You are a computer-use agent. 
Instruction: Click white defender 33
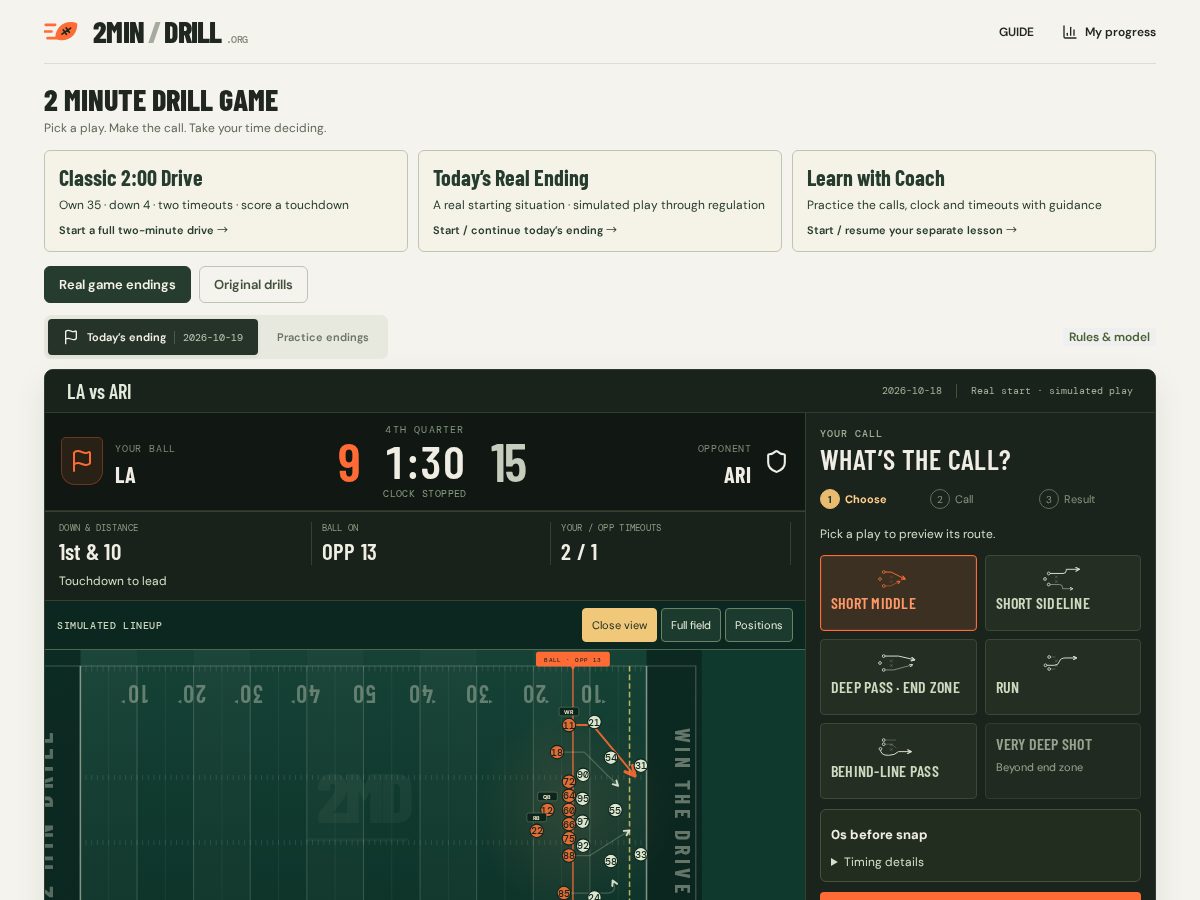[641, 854]
